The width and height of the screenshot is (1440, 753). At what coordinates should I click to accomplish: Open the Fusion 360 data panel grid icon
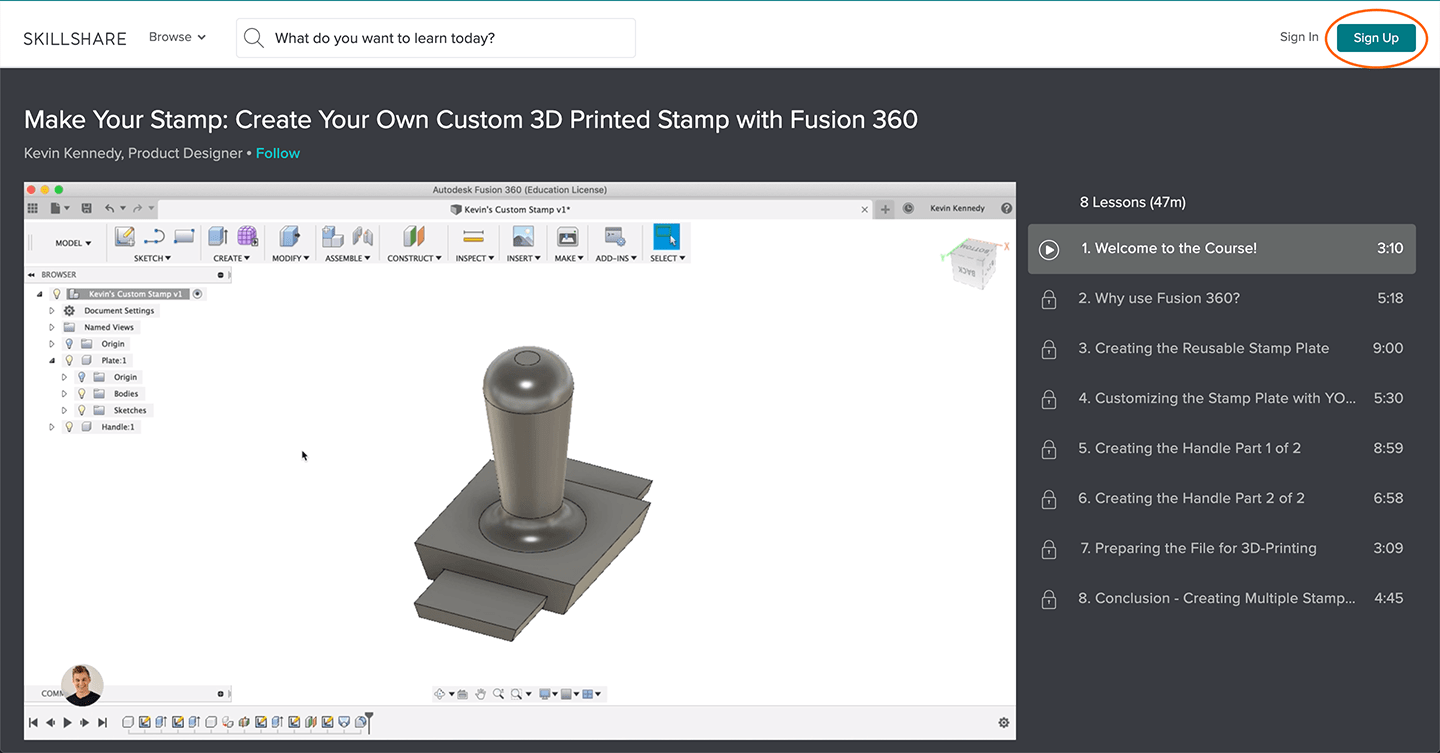pos(32,208)
